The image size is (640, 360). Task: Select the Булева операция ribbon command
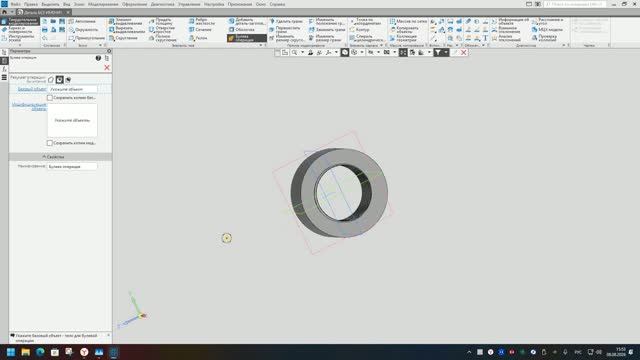pyautogui.click(x=247, y=38)
